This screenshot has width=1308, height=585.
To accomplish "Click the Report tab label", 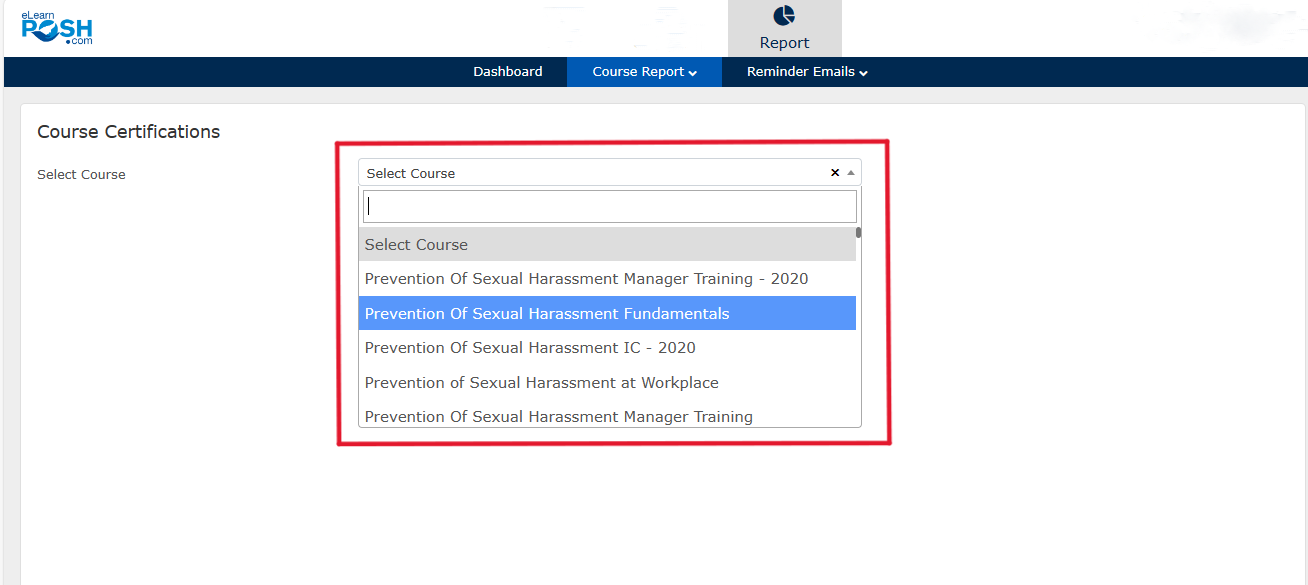I will coord(784,43).
